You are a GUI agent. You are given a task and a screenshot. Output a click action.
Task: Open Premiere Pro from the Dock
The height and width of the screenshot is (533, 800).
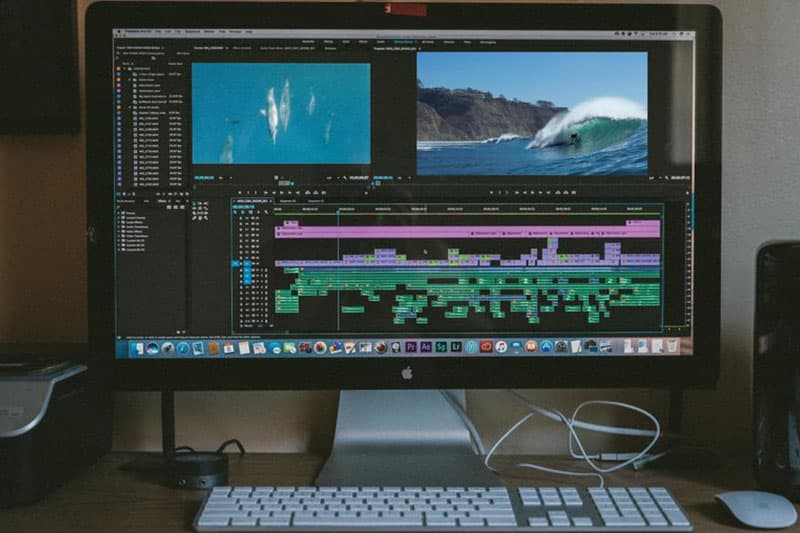click(x=411, y=347)
